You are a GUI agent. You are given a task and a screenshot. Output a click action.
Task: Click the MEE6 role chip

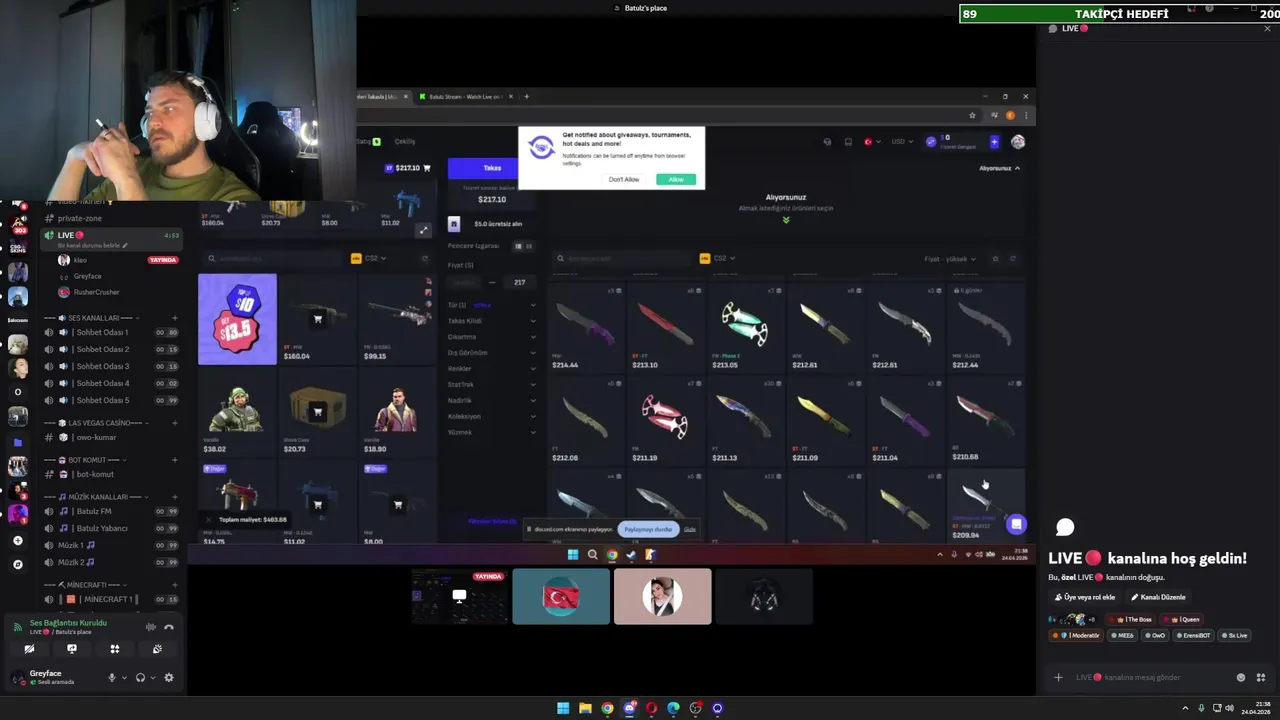click(1122, 635)
